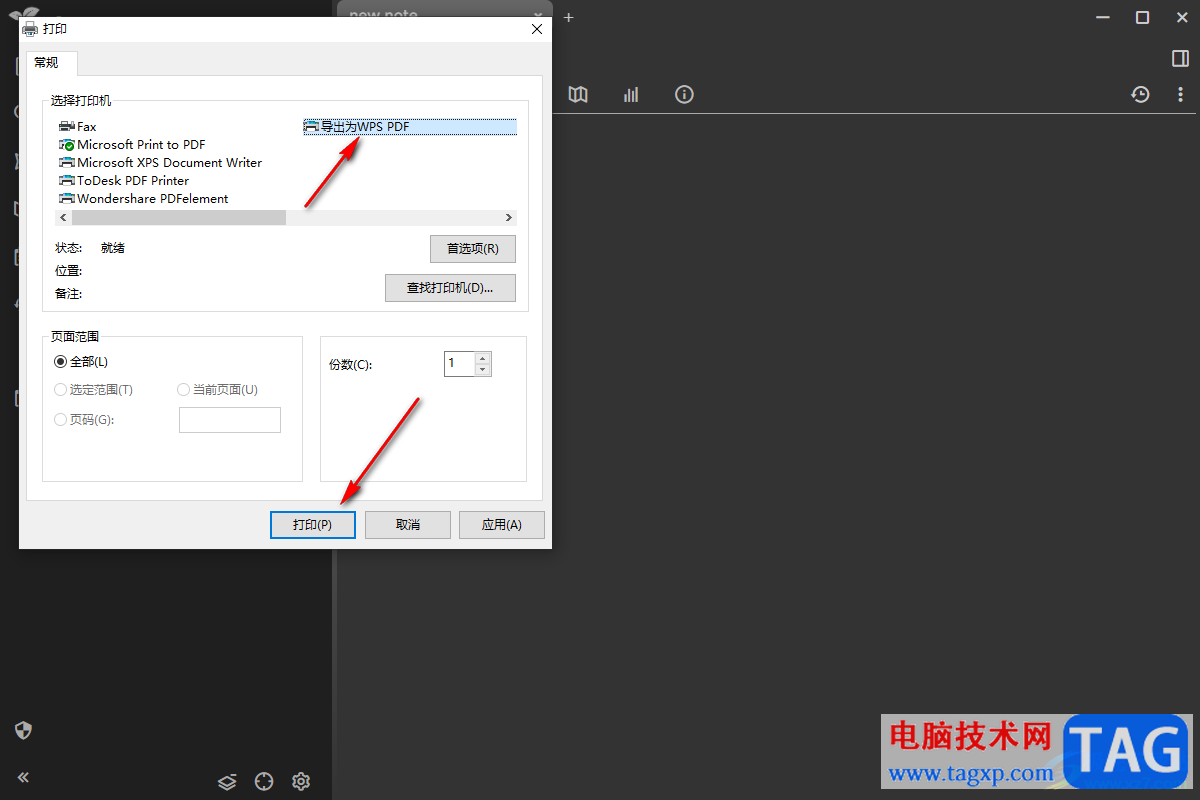Maximize the Trilium app window
The image size is (1200, 800).
(1142, 17)
